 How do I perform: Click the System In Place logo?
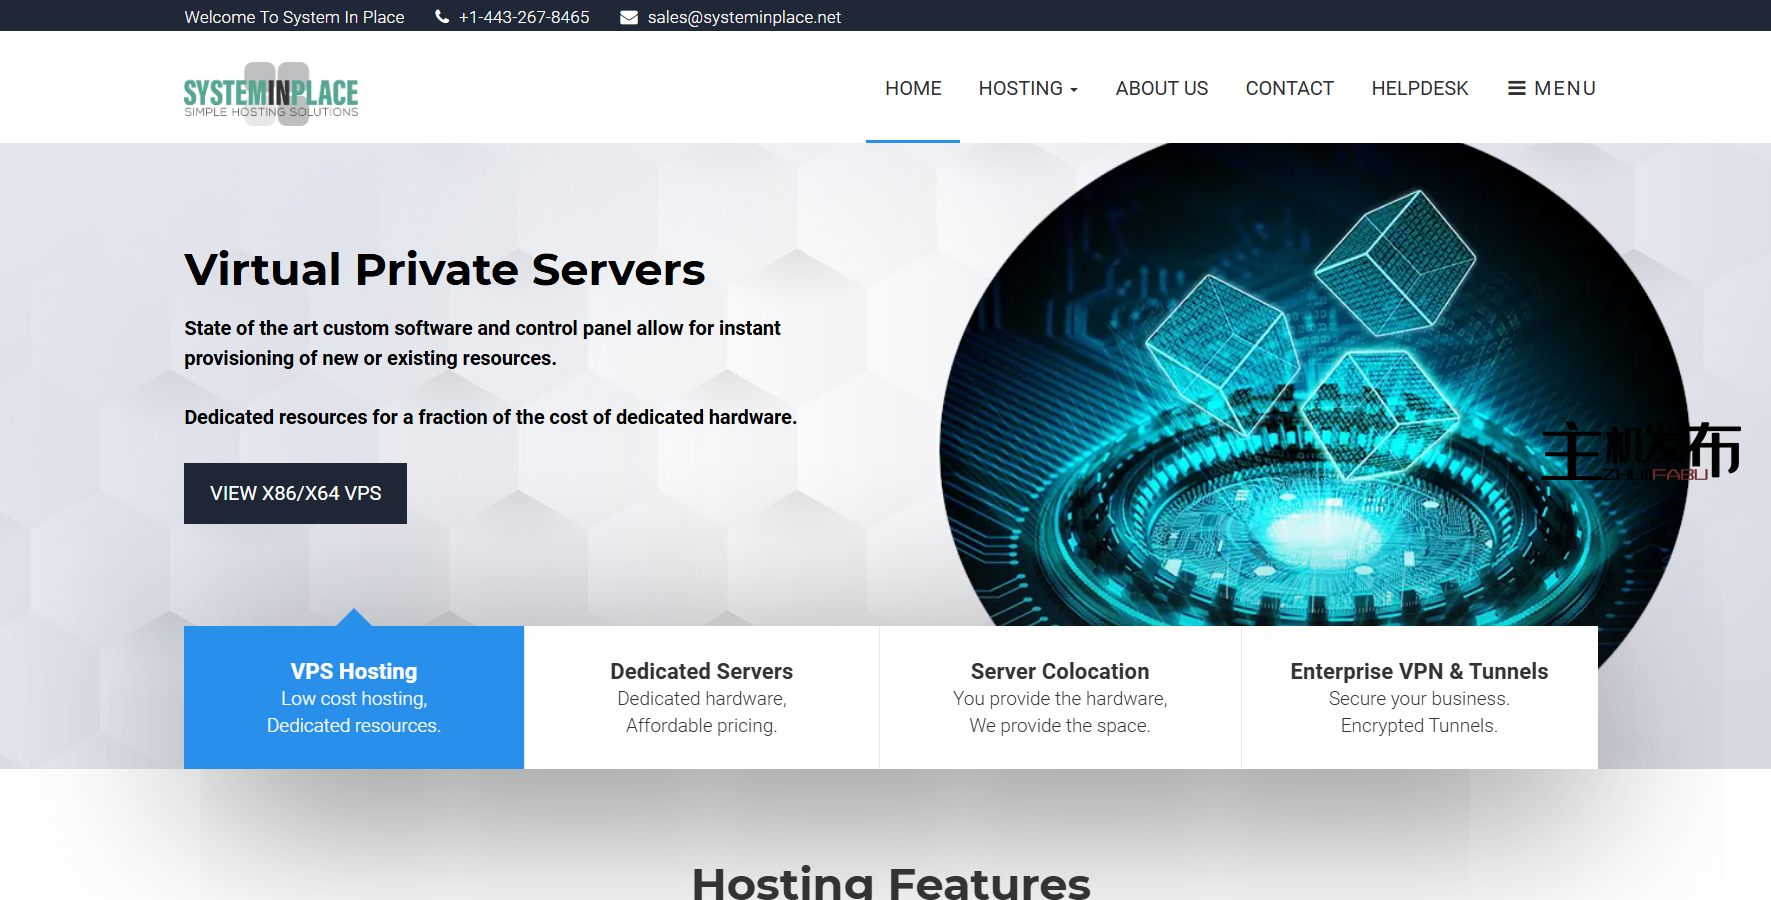[x=271, y=94]
